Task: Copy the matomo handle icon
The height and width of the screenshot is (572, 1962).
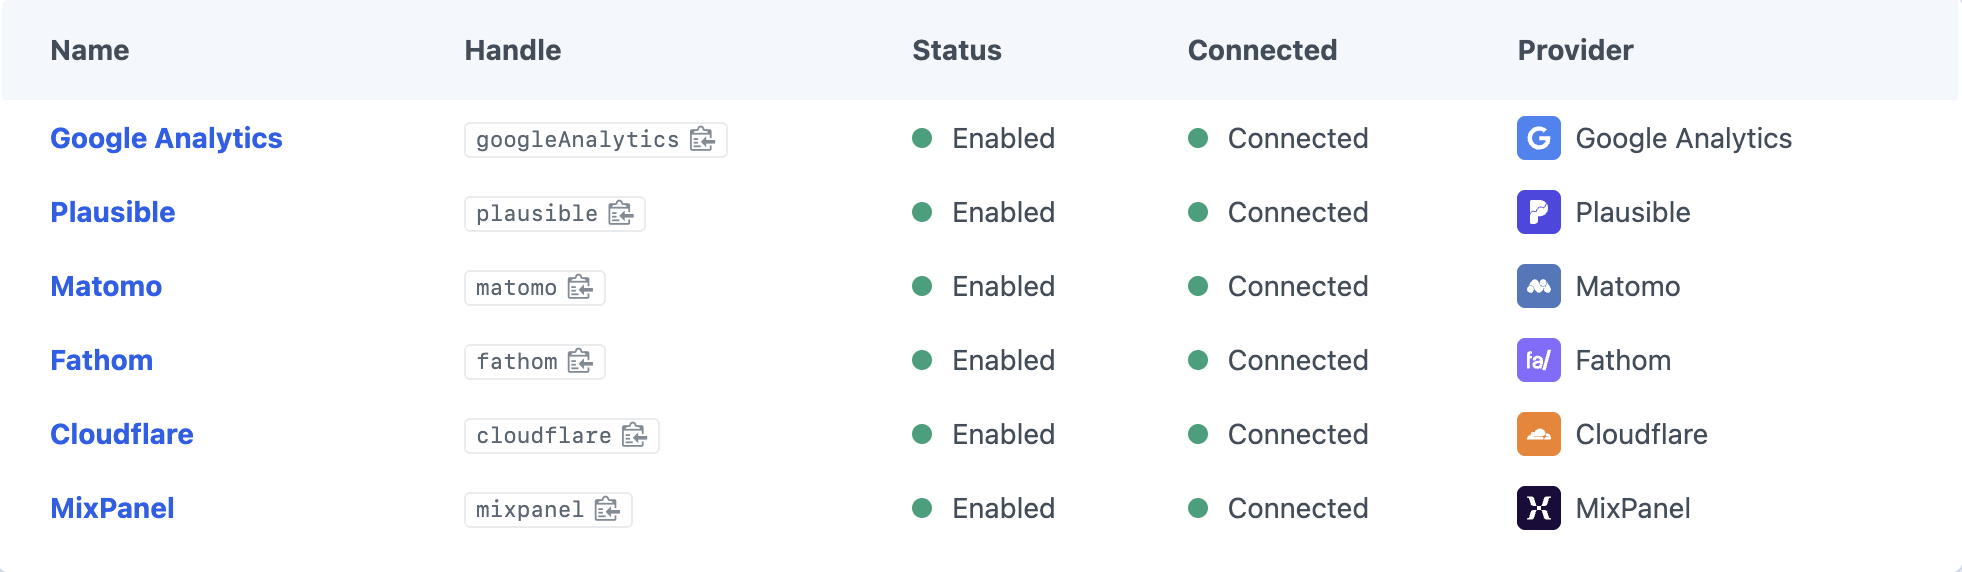Action: click(580, 287)
